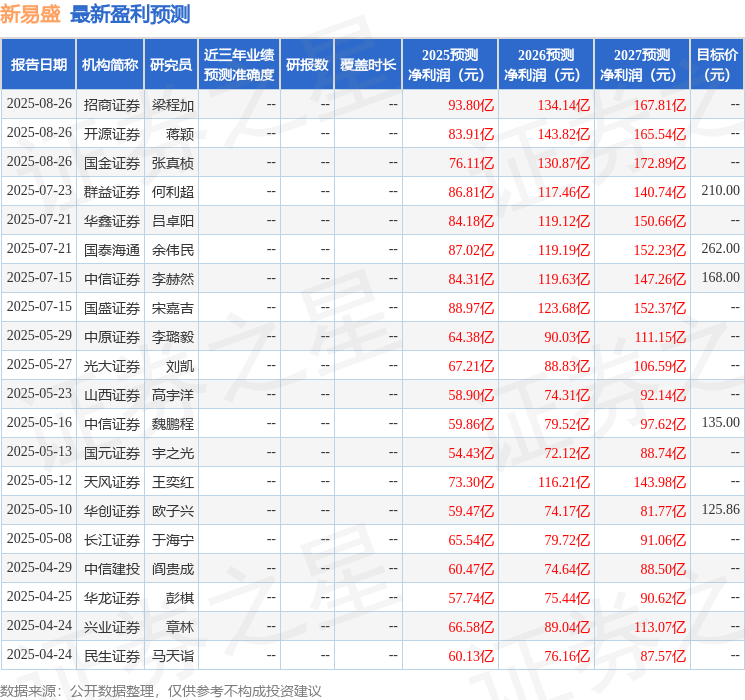
Task: Click target price 262.00 cell
Action: click(720, 249)
